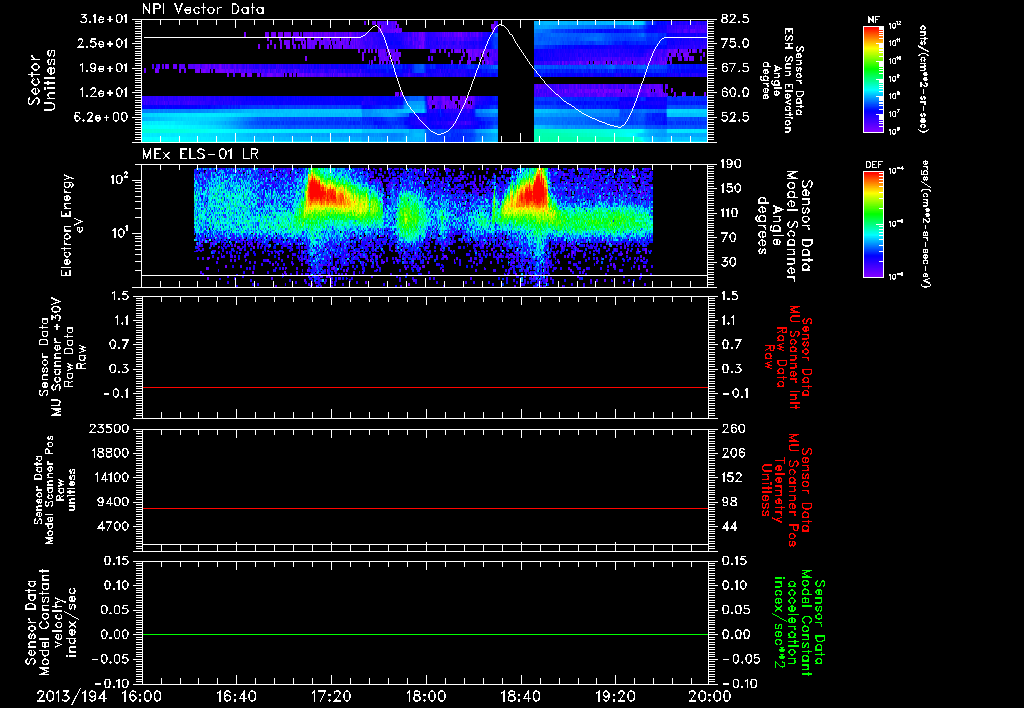
Task: Click the 14100 scanner position tick label
Action: point(109,477)
